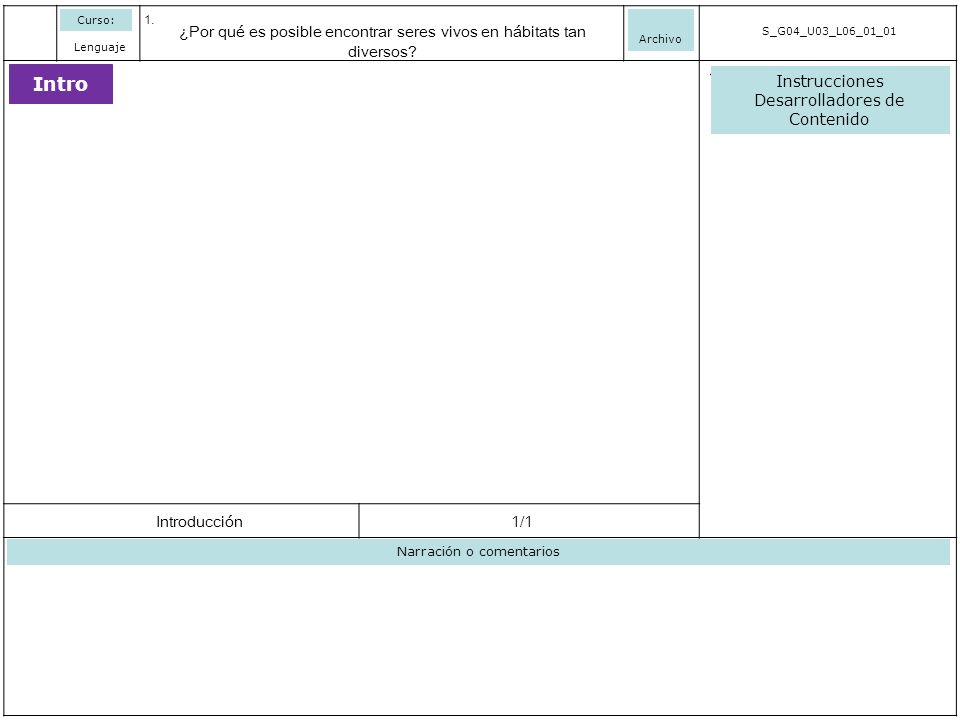Click the Narración o comentarios bar
This screenshot has width=960, height=720.
[478, 552]
